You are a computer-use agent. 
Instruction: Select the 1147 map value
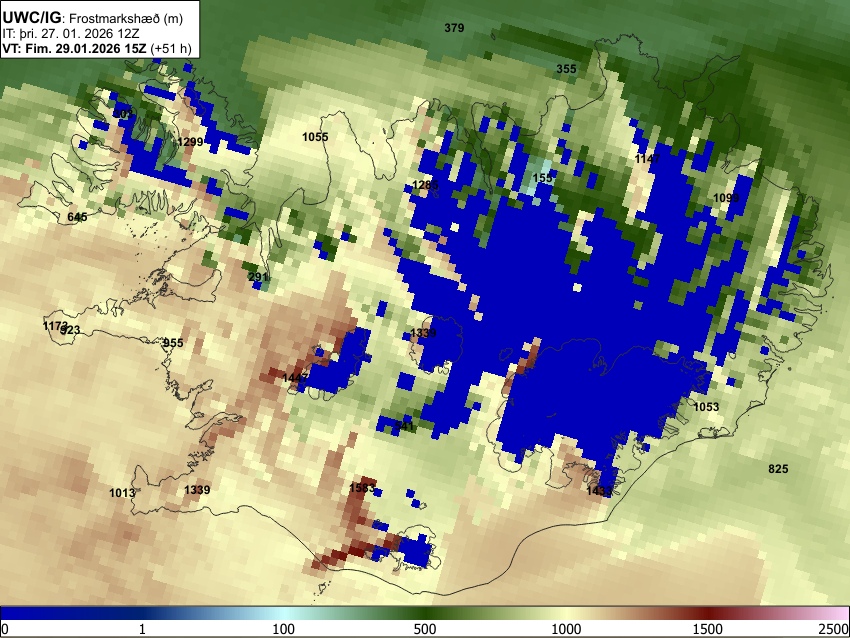[x=647, y=158]
